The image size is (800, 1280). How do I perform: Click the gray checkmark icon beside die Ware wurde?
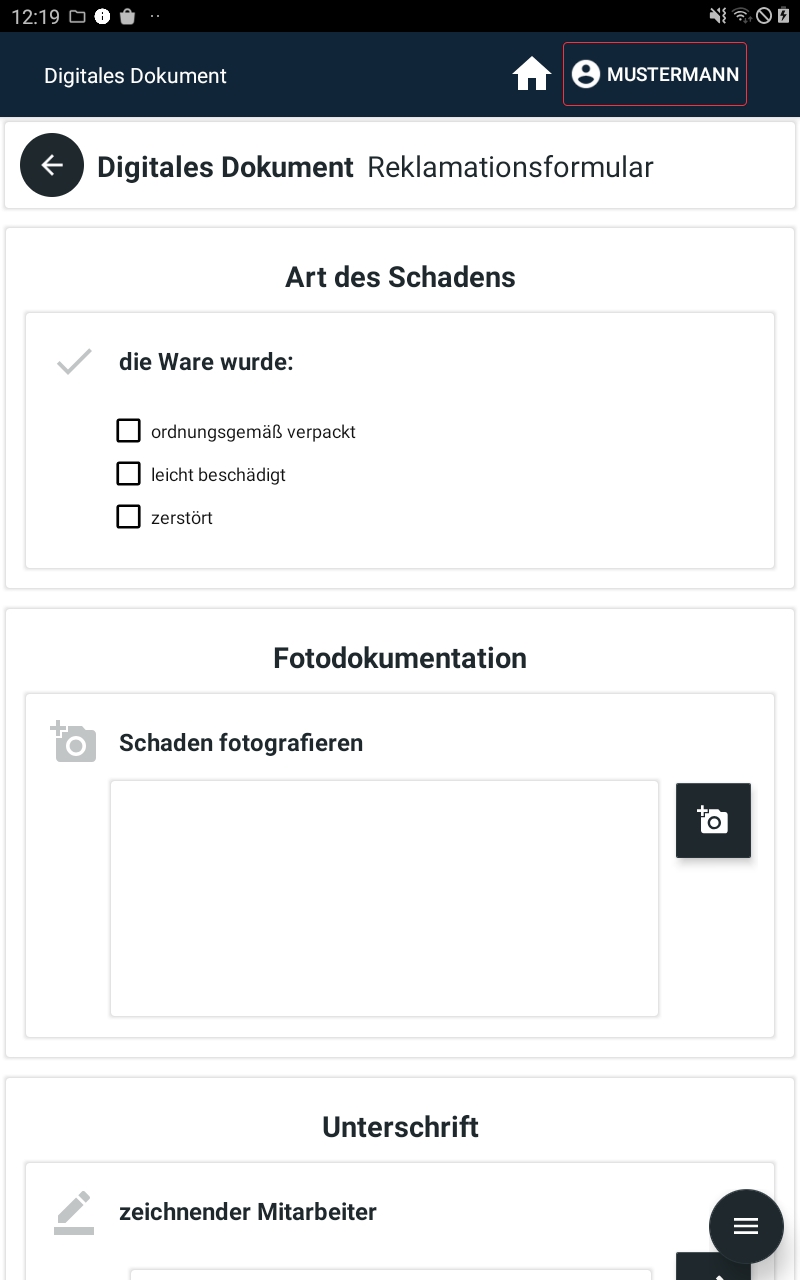tap(74, 362)
